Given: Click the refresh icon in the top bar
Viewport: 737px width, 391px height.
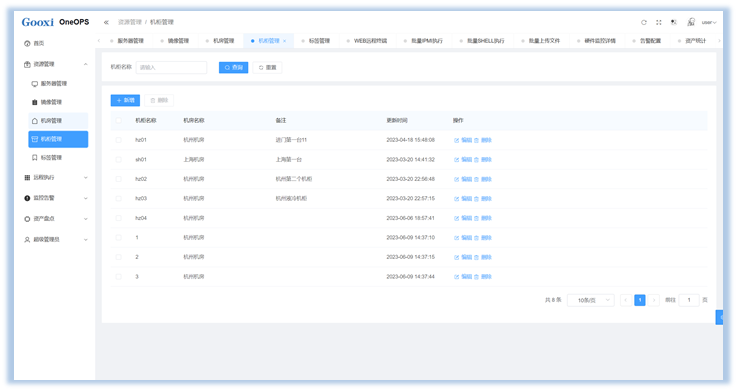Looking at the screenshot, I should [x=644, y=22].
